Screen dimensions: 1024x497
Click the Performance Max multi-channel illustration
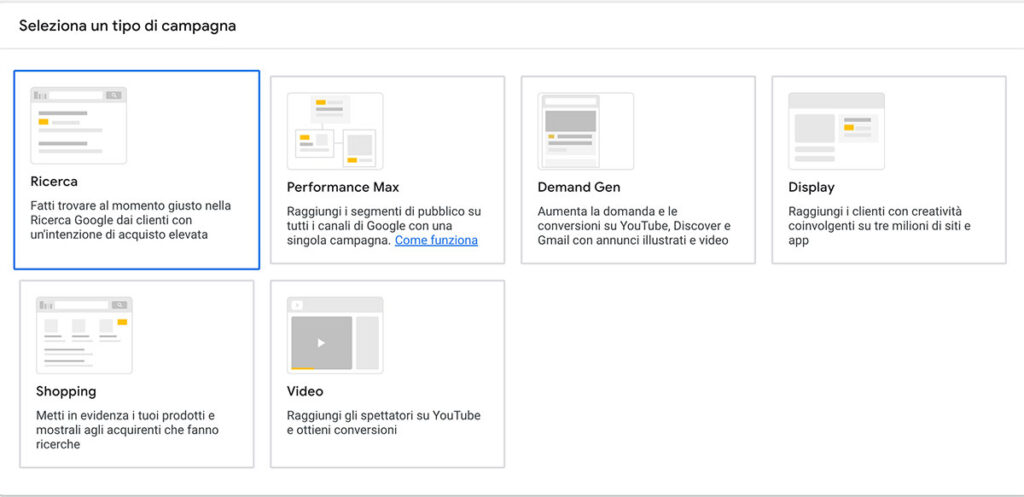pyautogui.click(x=334, y=130)
